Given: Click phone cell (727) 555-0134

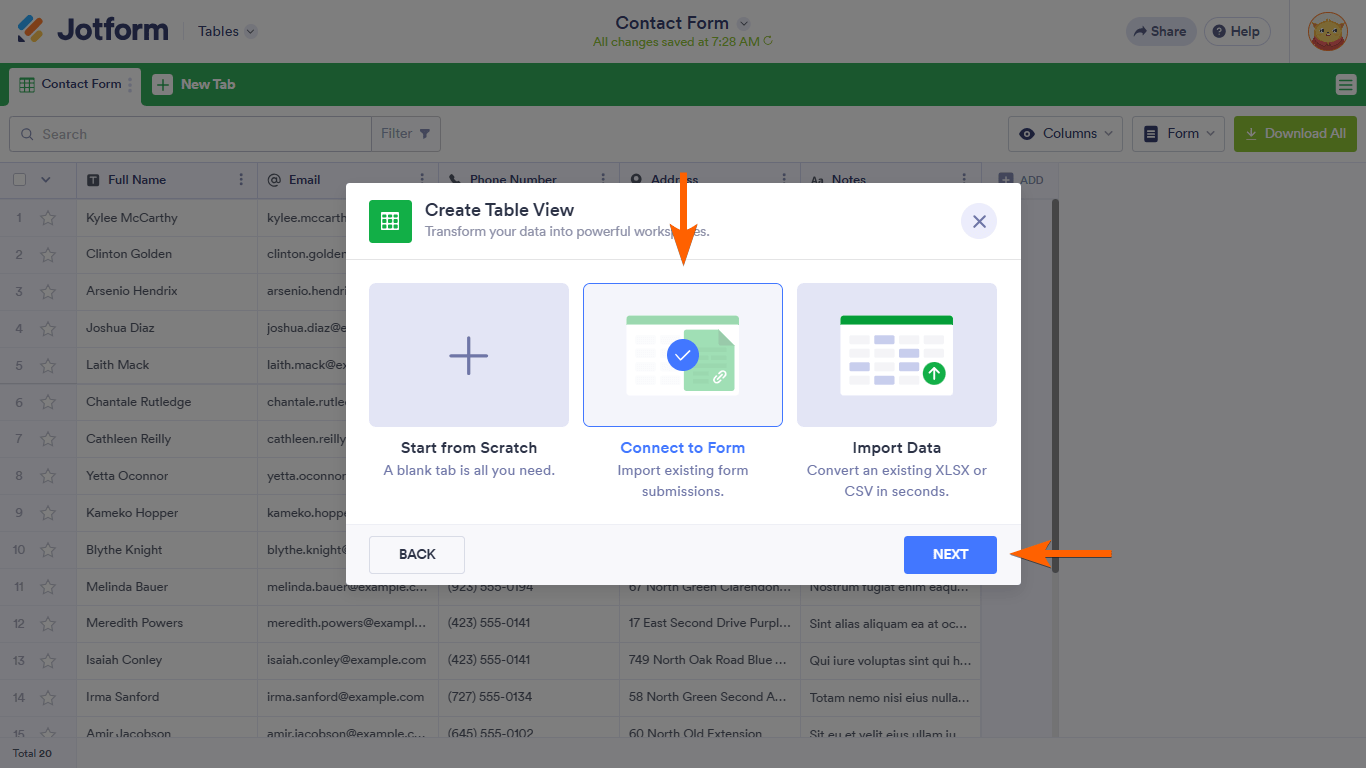Looking at the screenshot, I should [x=529, y=697].
